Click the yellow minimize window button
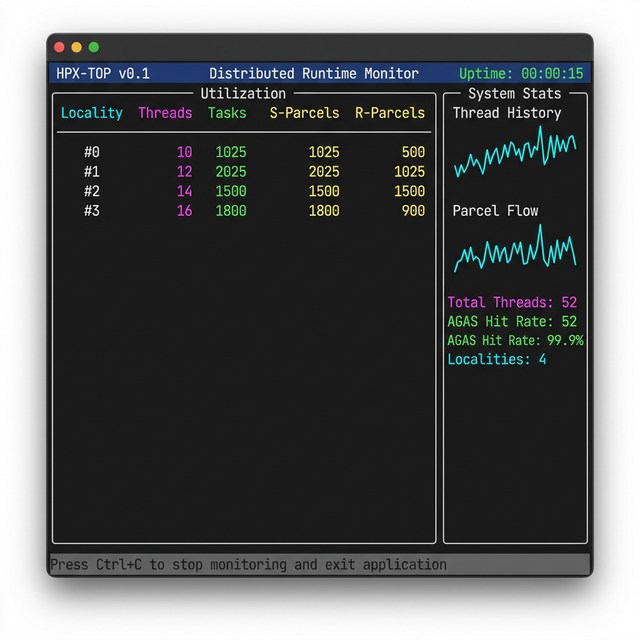The image size is (640, 640). (x=76, y=47)
